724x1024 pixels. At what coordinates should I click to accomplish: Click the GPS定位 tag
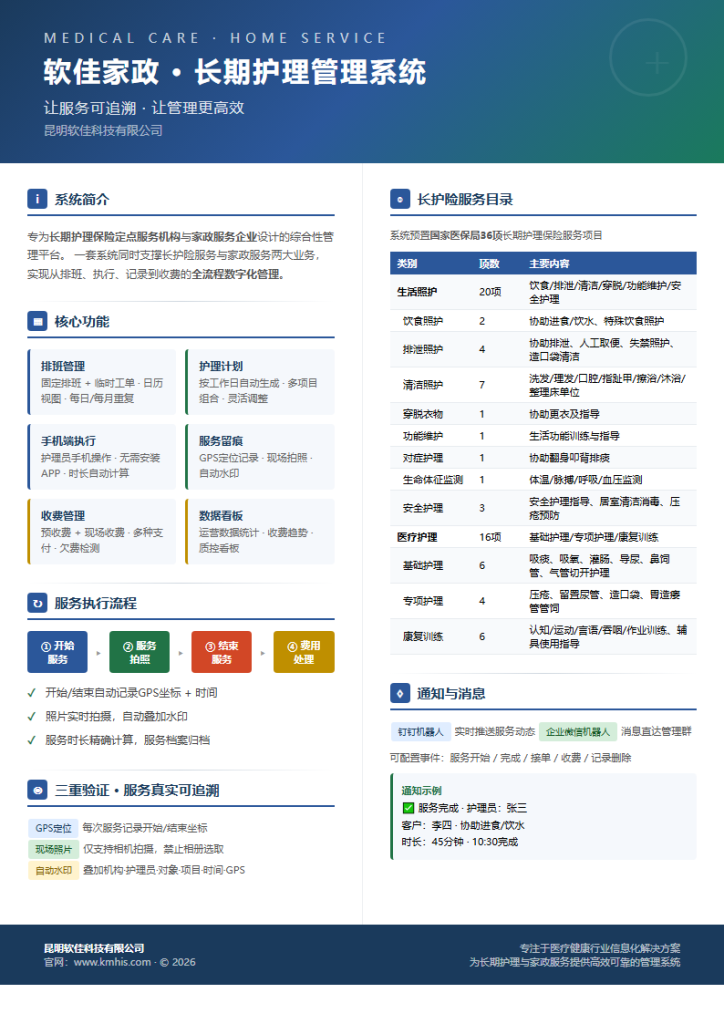click(x=53, y=828)
